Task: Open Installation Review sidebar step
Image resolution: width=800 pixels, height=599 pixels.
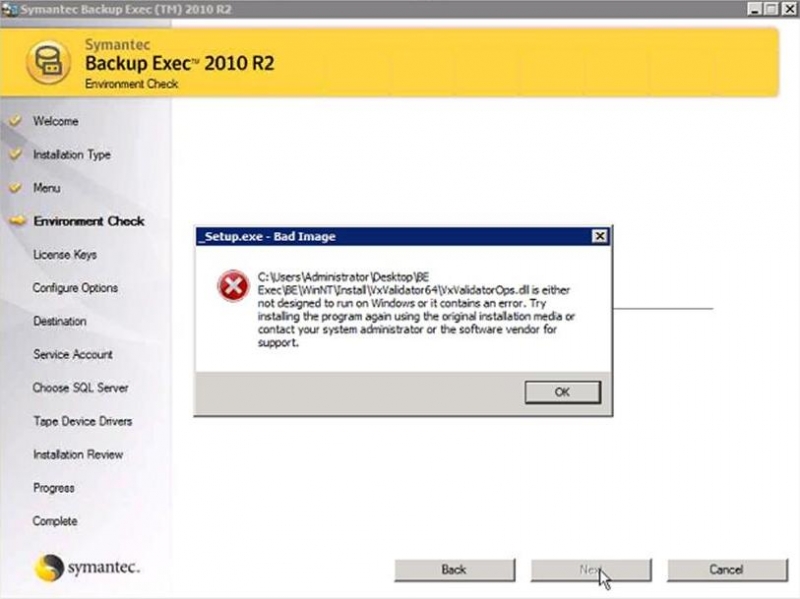Action: point(78,454)
